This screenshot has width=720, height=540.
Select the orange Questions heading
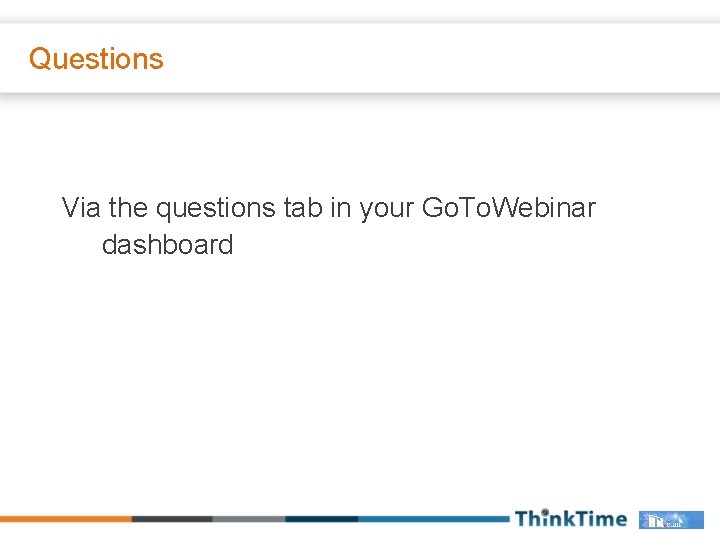click(96, 59)
